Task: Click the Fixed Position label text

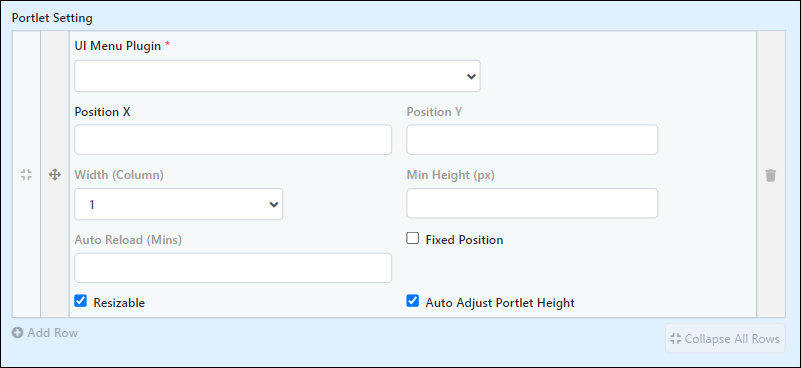Action: click(x=464, y=240)
